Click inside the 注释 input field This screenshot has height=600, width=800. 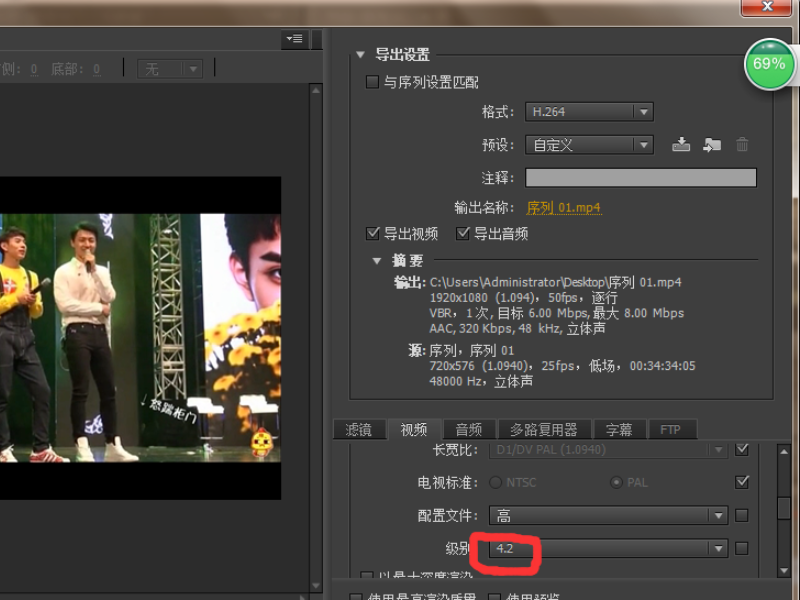tap(640, 177)
